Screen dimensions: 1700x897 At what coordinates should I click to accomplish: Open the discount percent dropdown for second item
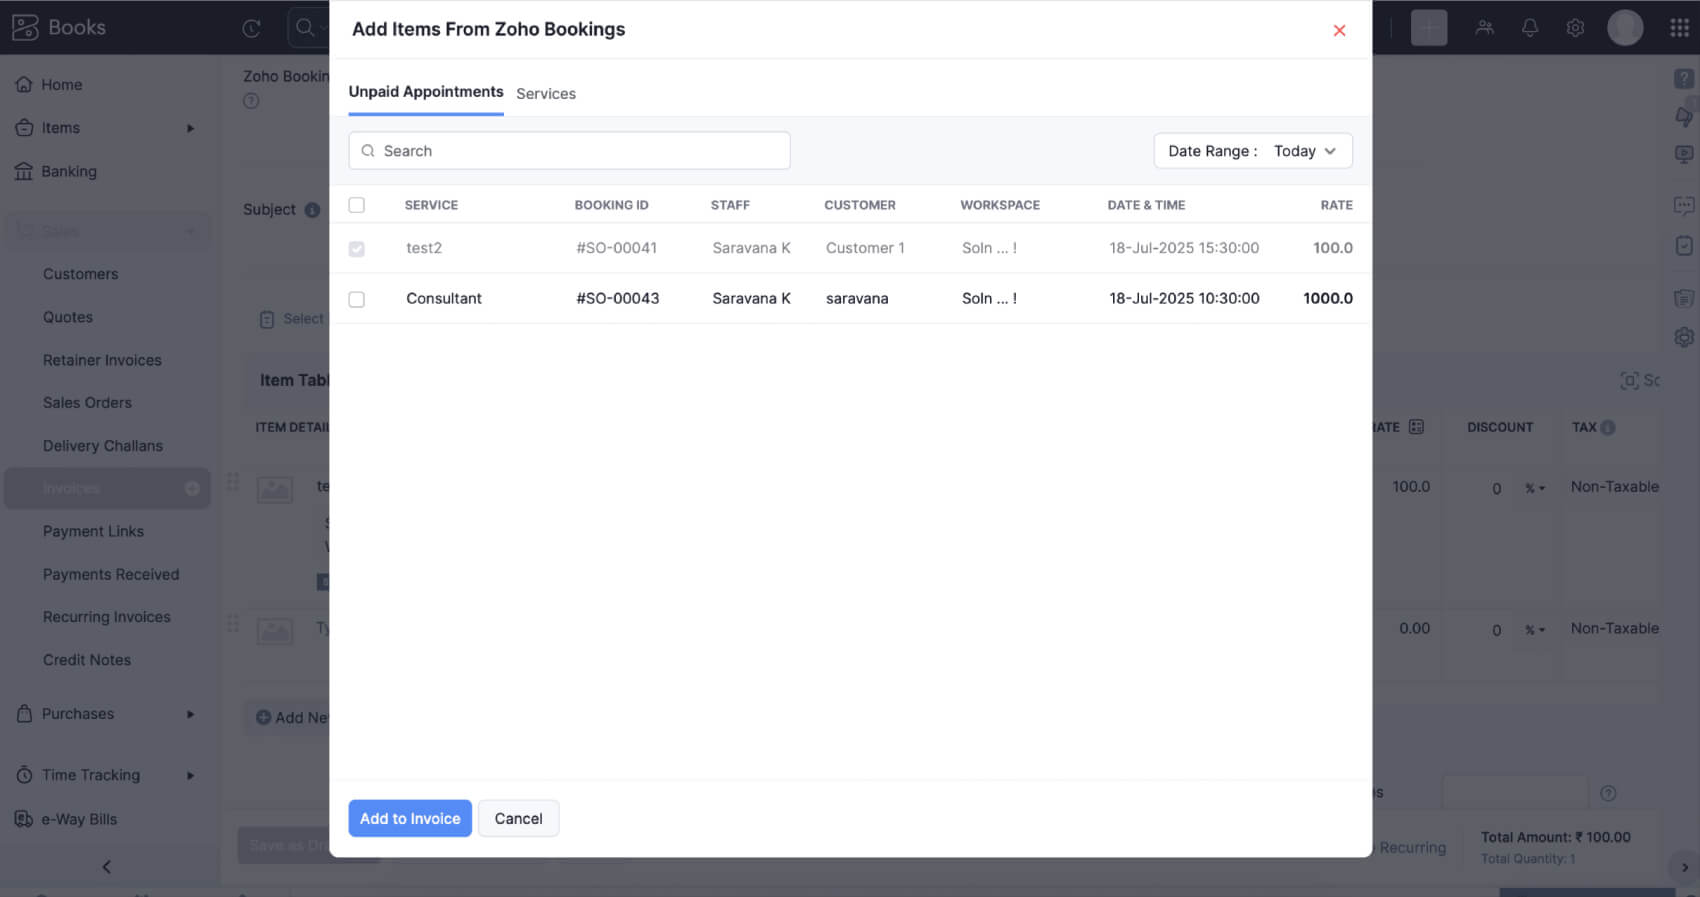(1535, 630)
